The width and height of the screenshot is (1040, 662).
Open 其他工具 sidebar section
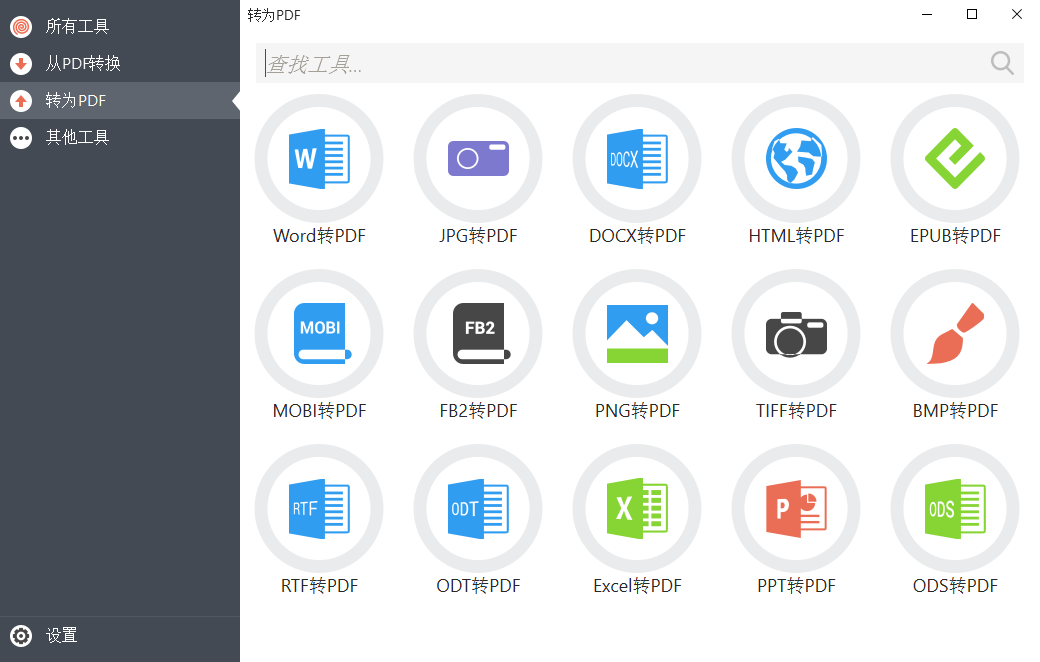coord(120,138)
